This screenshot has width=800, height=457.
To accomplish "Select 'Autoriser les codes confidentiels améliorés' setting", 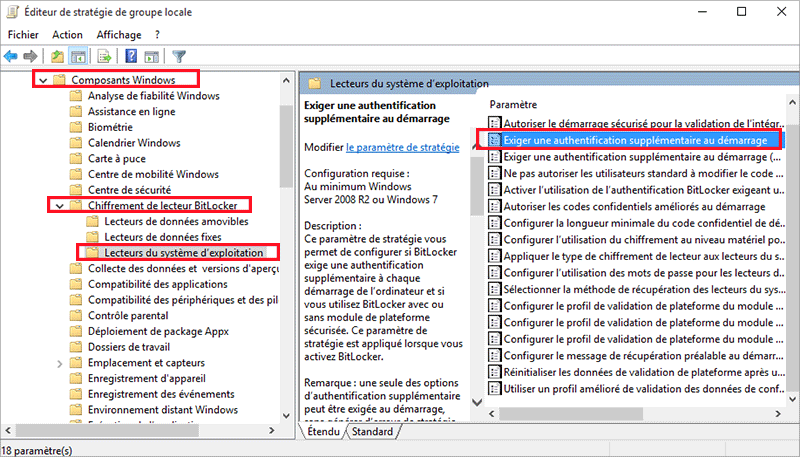I will (636, 205).
